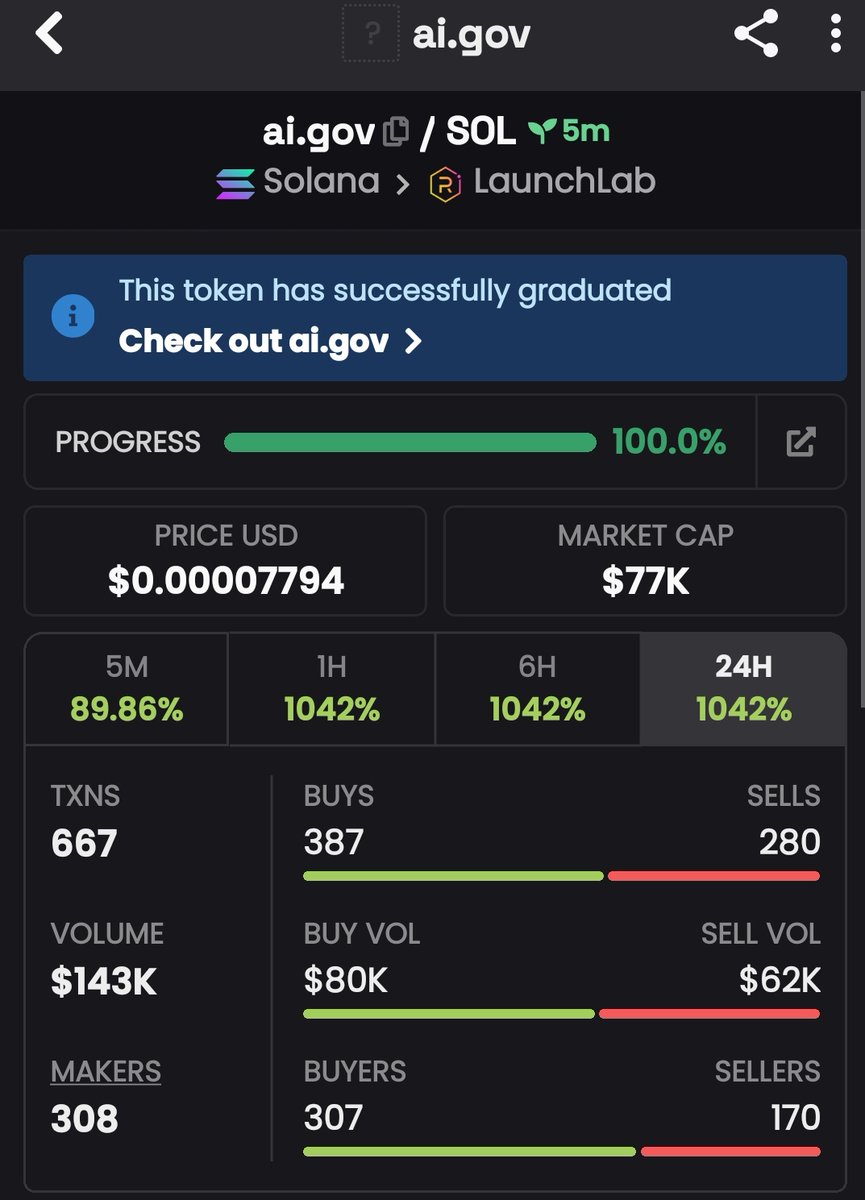Tap chevron between Solana and LaunchLab
The height and width of the screenshot is (1200, 865).
(x=403, y=185)
